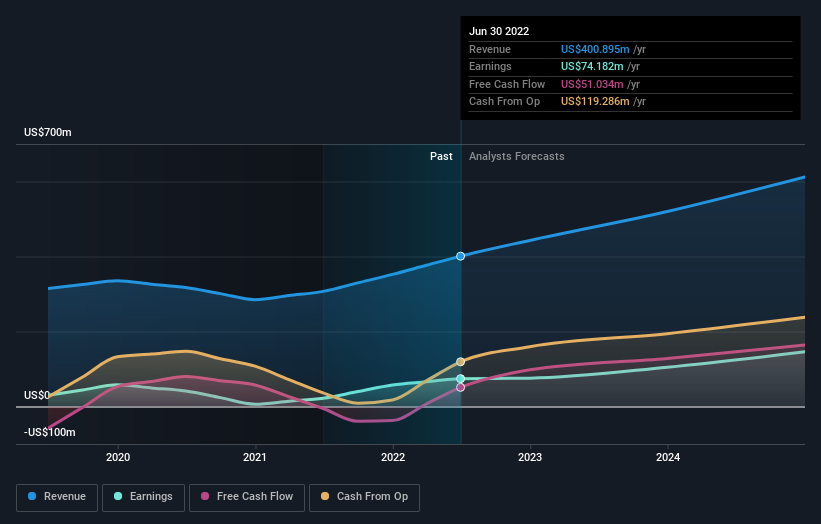The image size is (821, 524).
Task: Click the -US$100m y-axis label
Action: [50, 432]
